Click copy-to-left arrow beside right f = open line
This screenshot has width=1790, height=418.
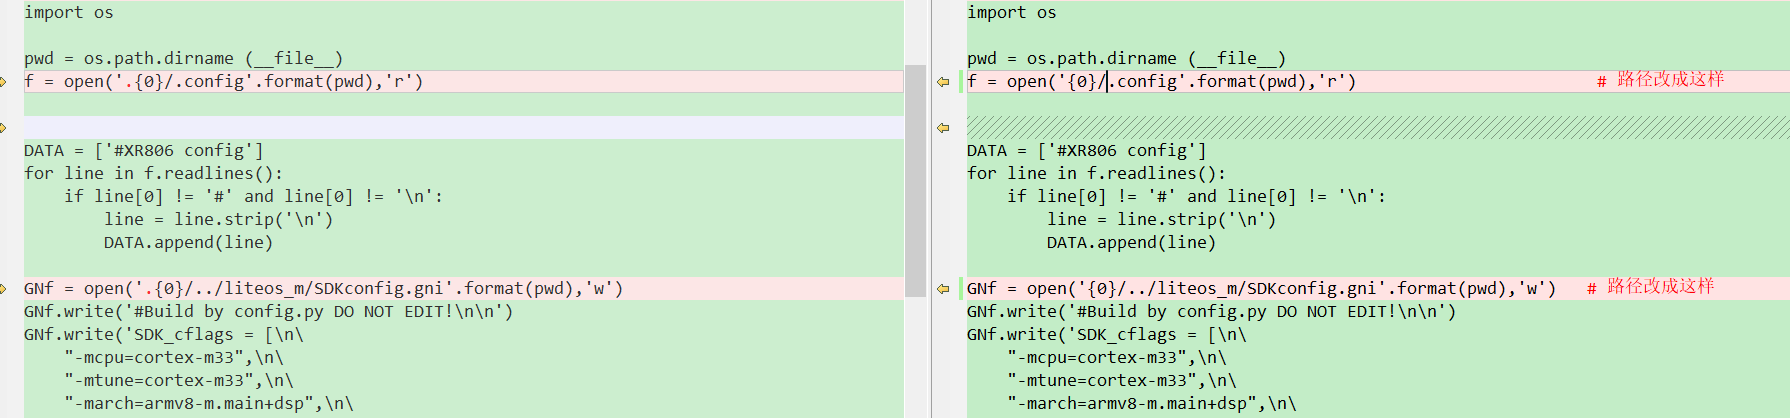click(x=943, y=82)
